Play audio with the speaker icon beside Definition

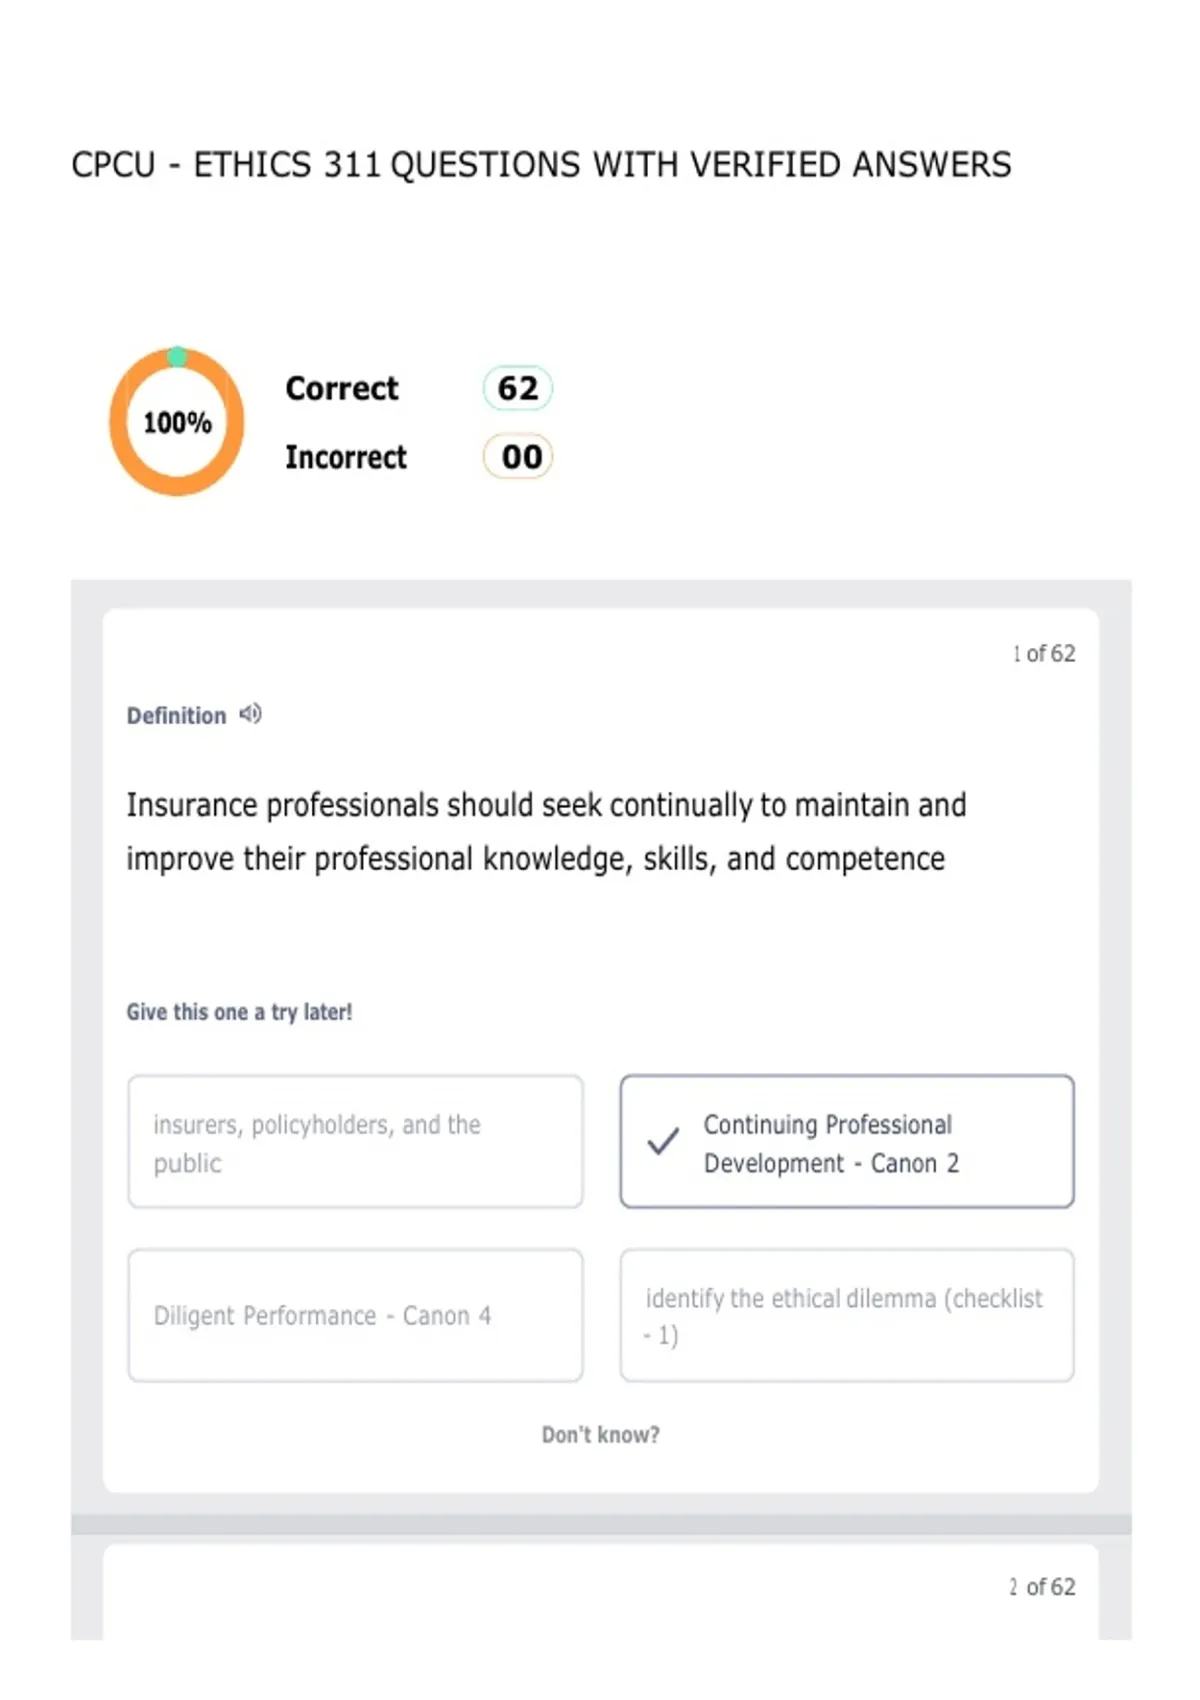pos(251,714)
